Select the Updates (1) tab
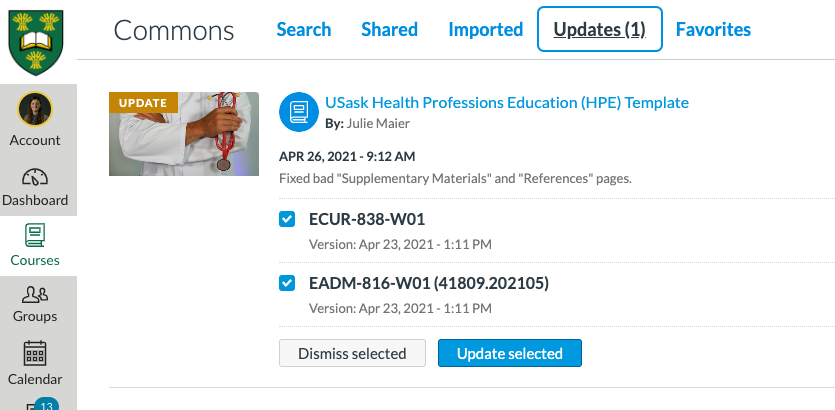 [x=600, y=29]
